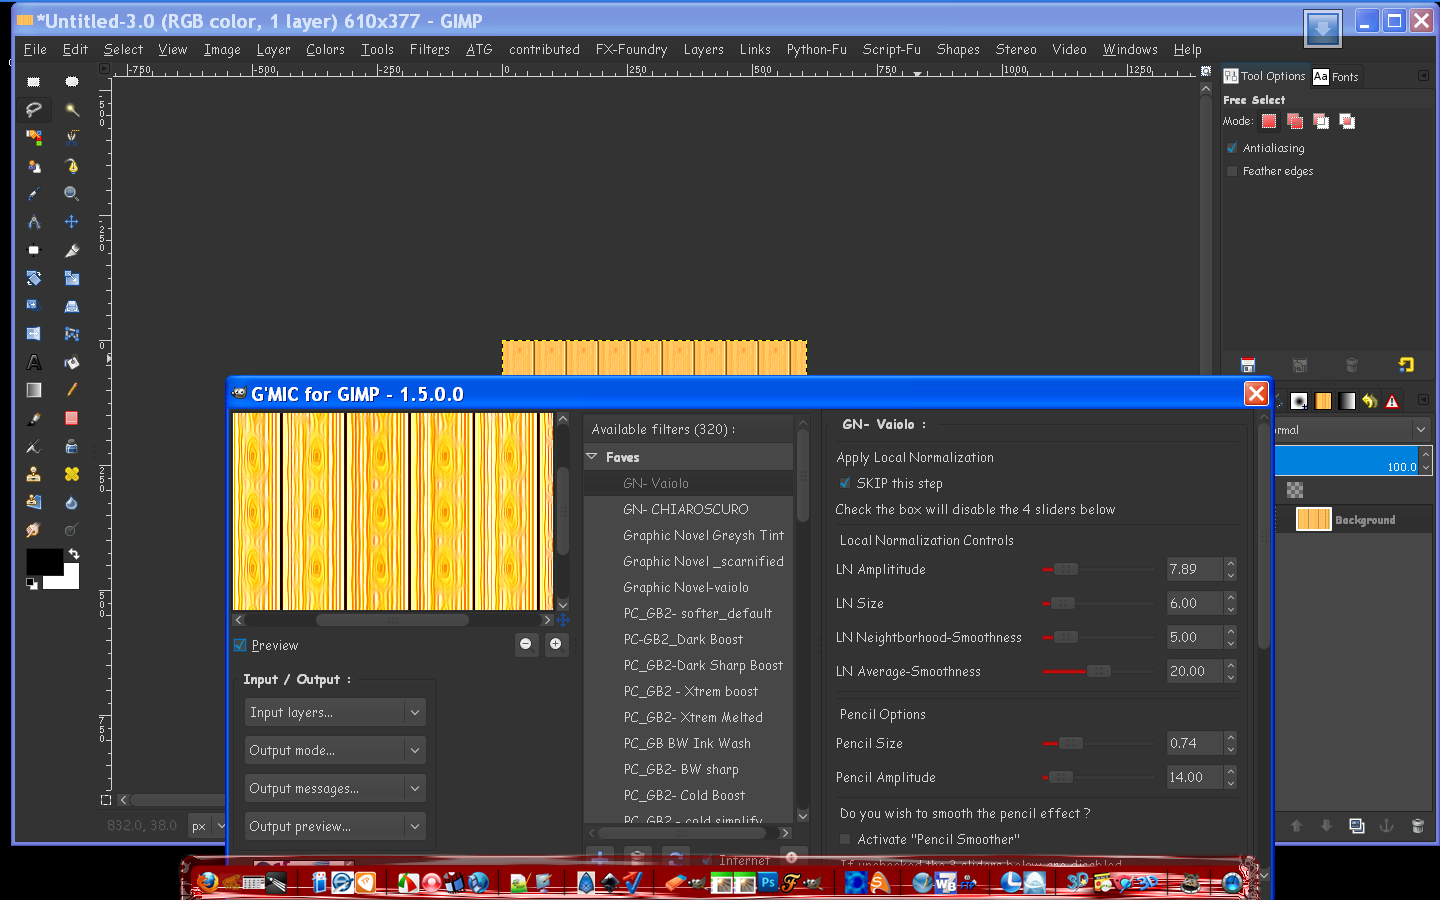Uncheck SKIP this step
1440x900 pixels.
pyautogui.click(x=845, y=483)
